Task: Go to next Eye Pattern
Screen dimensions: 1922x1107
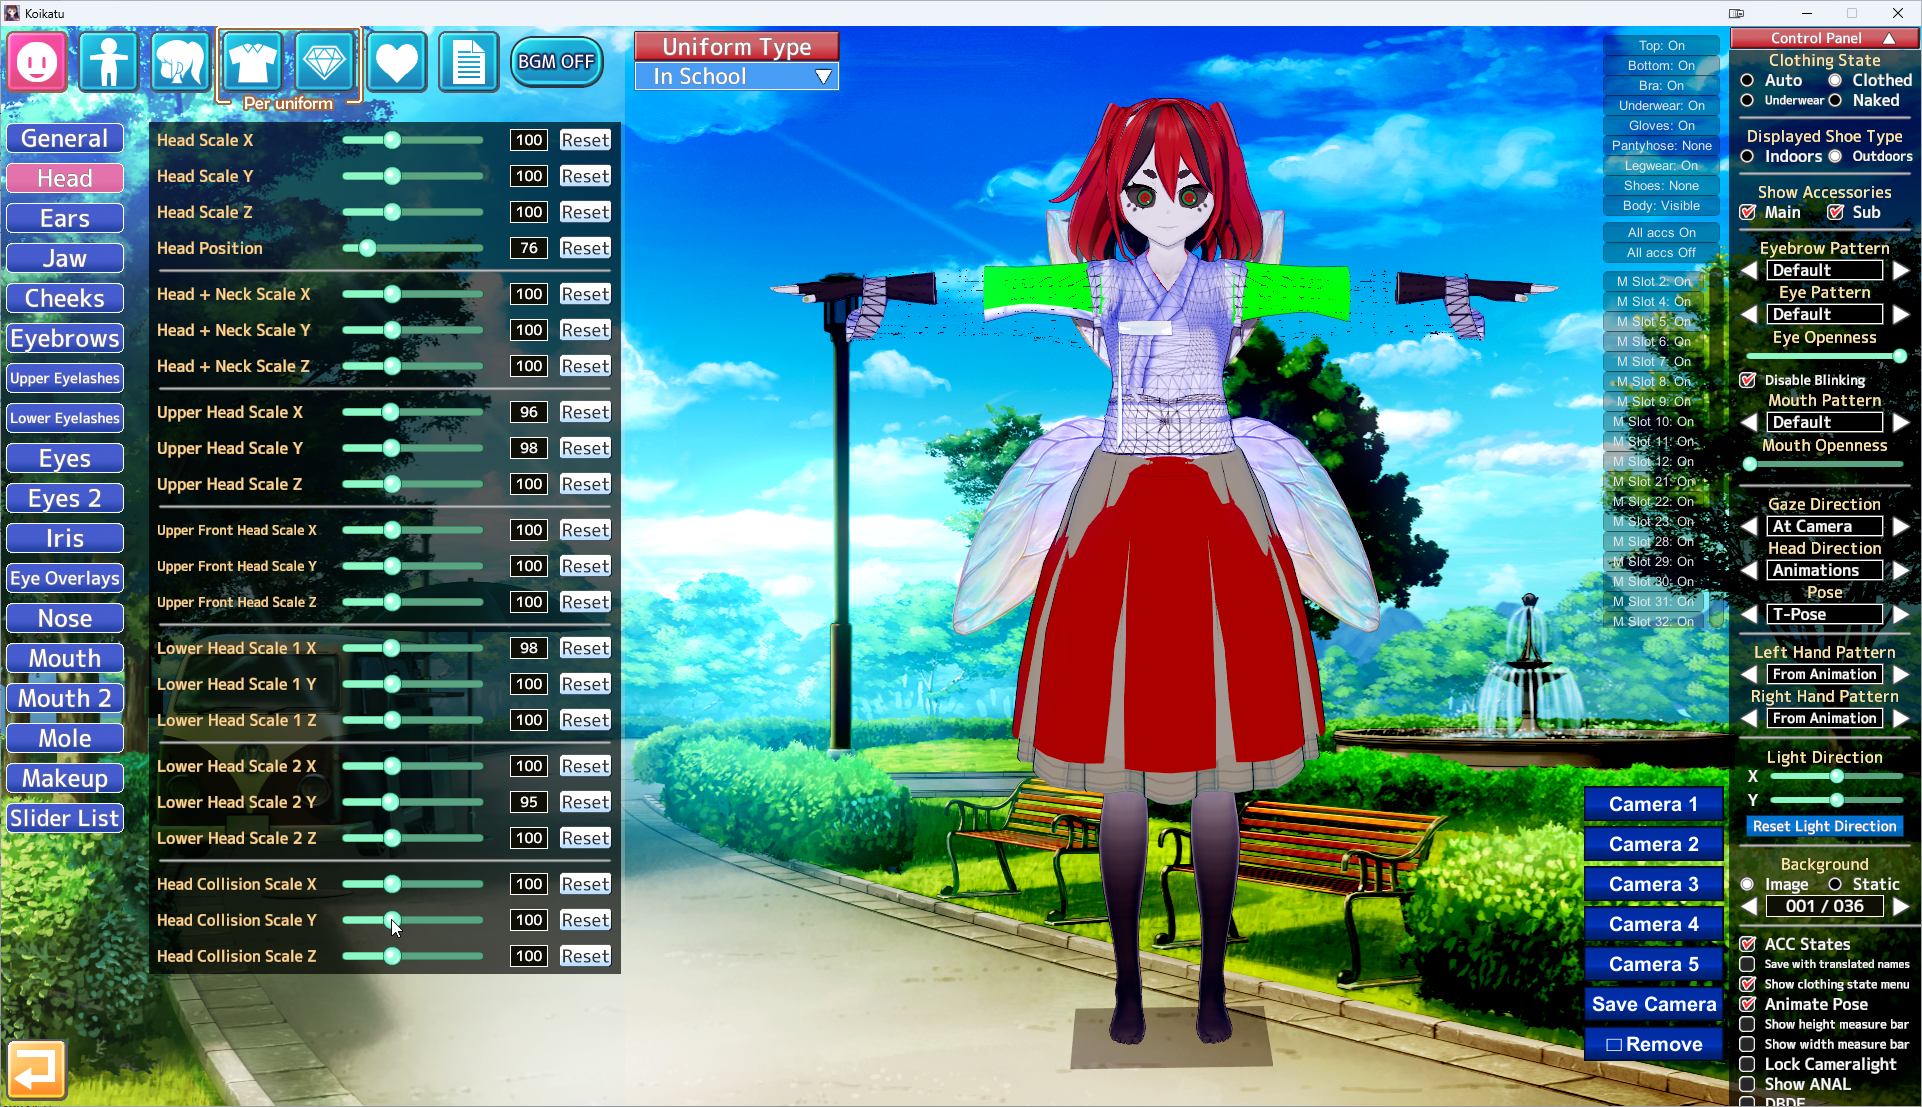Action: click(x=1900, y=314)
